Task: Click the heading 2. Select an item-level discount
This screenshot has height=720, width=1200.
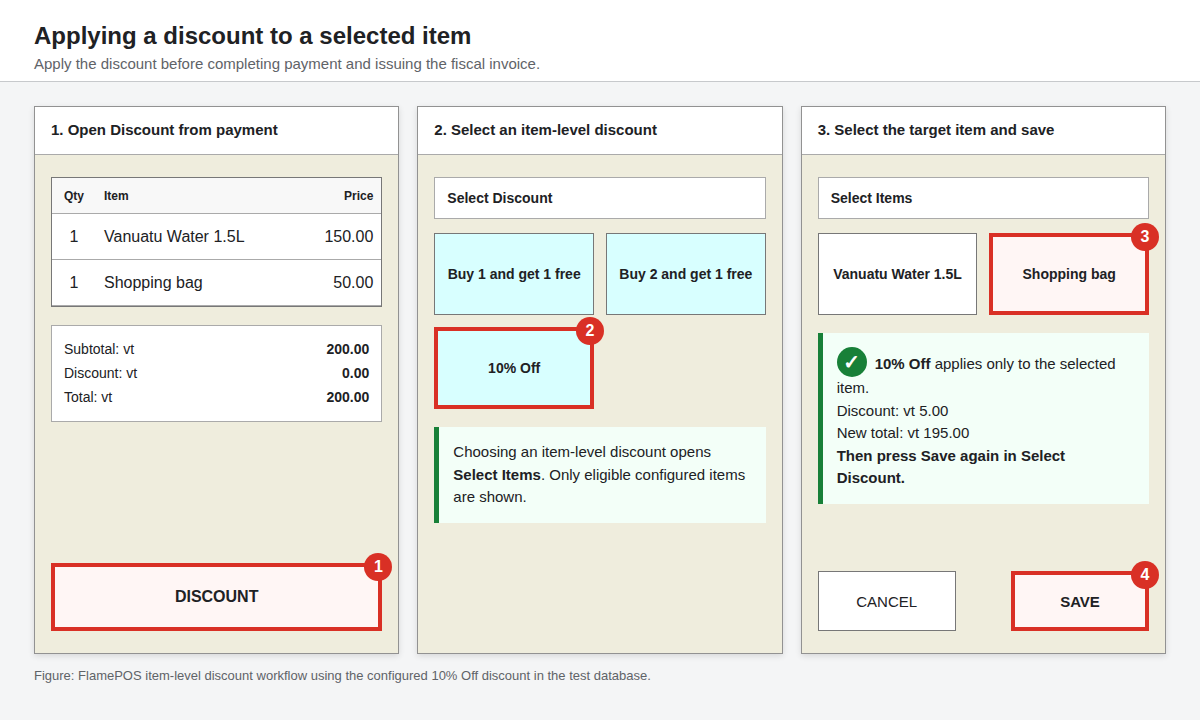Action: (545, 130)
